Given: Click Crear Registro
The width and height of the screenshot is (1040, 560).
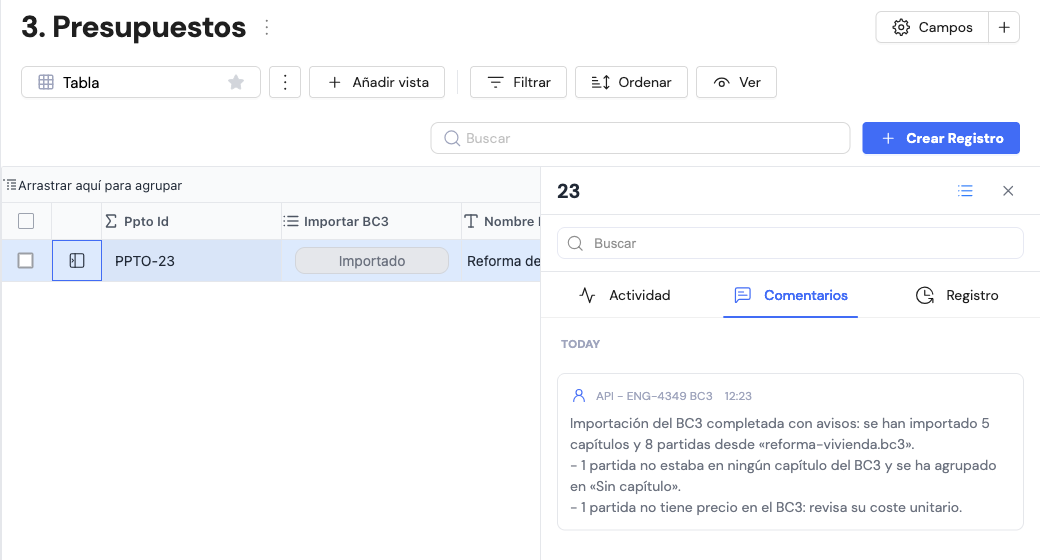Looking at the screenshot, I should point(941,138).
